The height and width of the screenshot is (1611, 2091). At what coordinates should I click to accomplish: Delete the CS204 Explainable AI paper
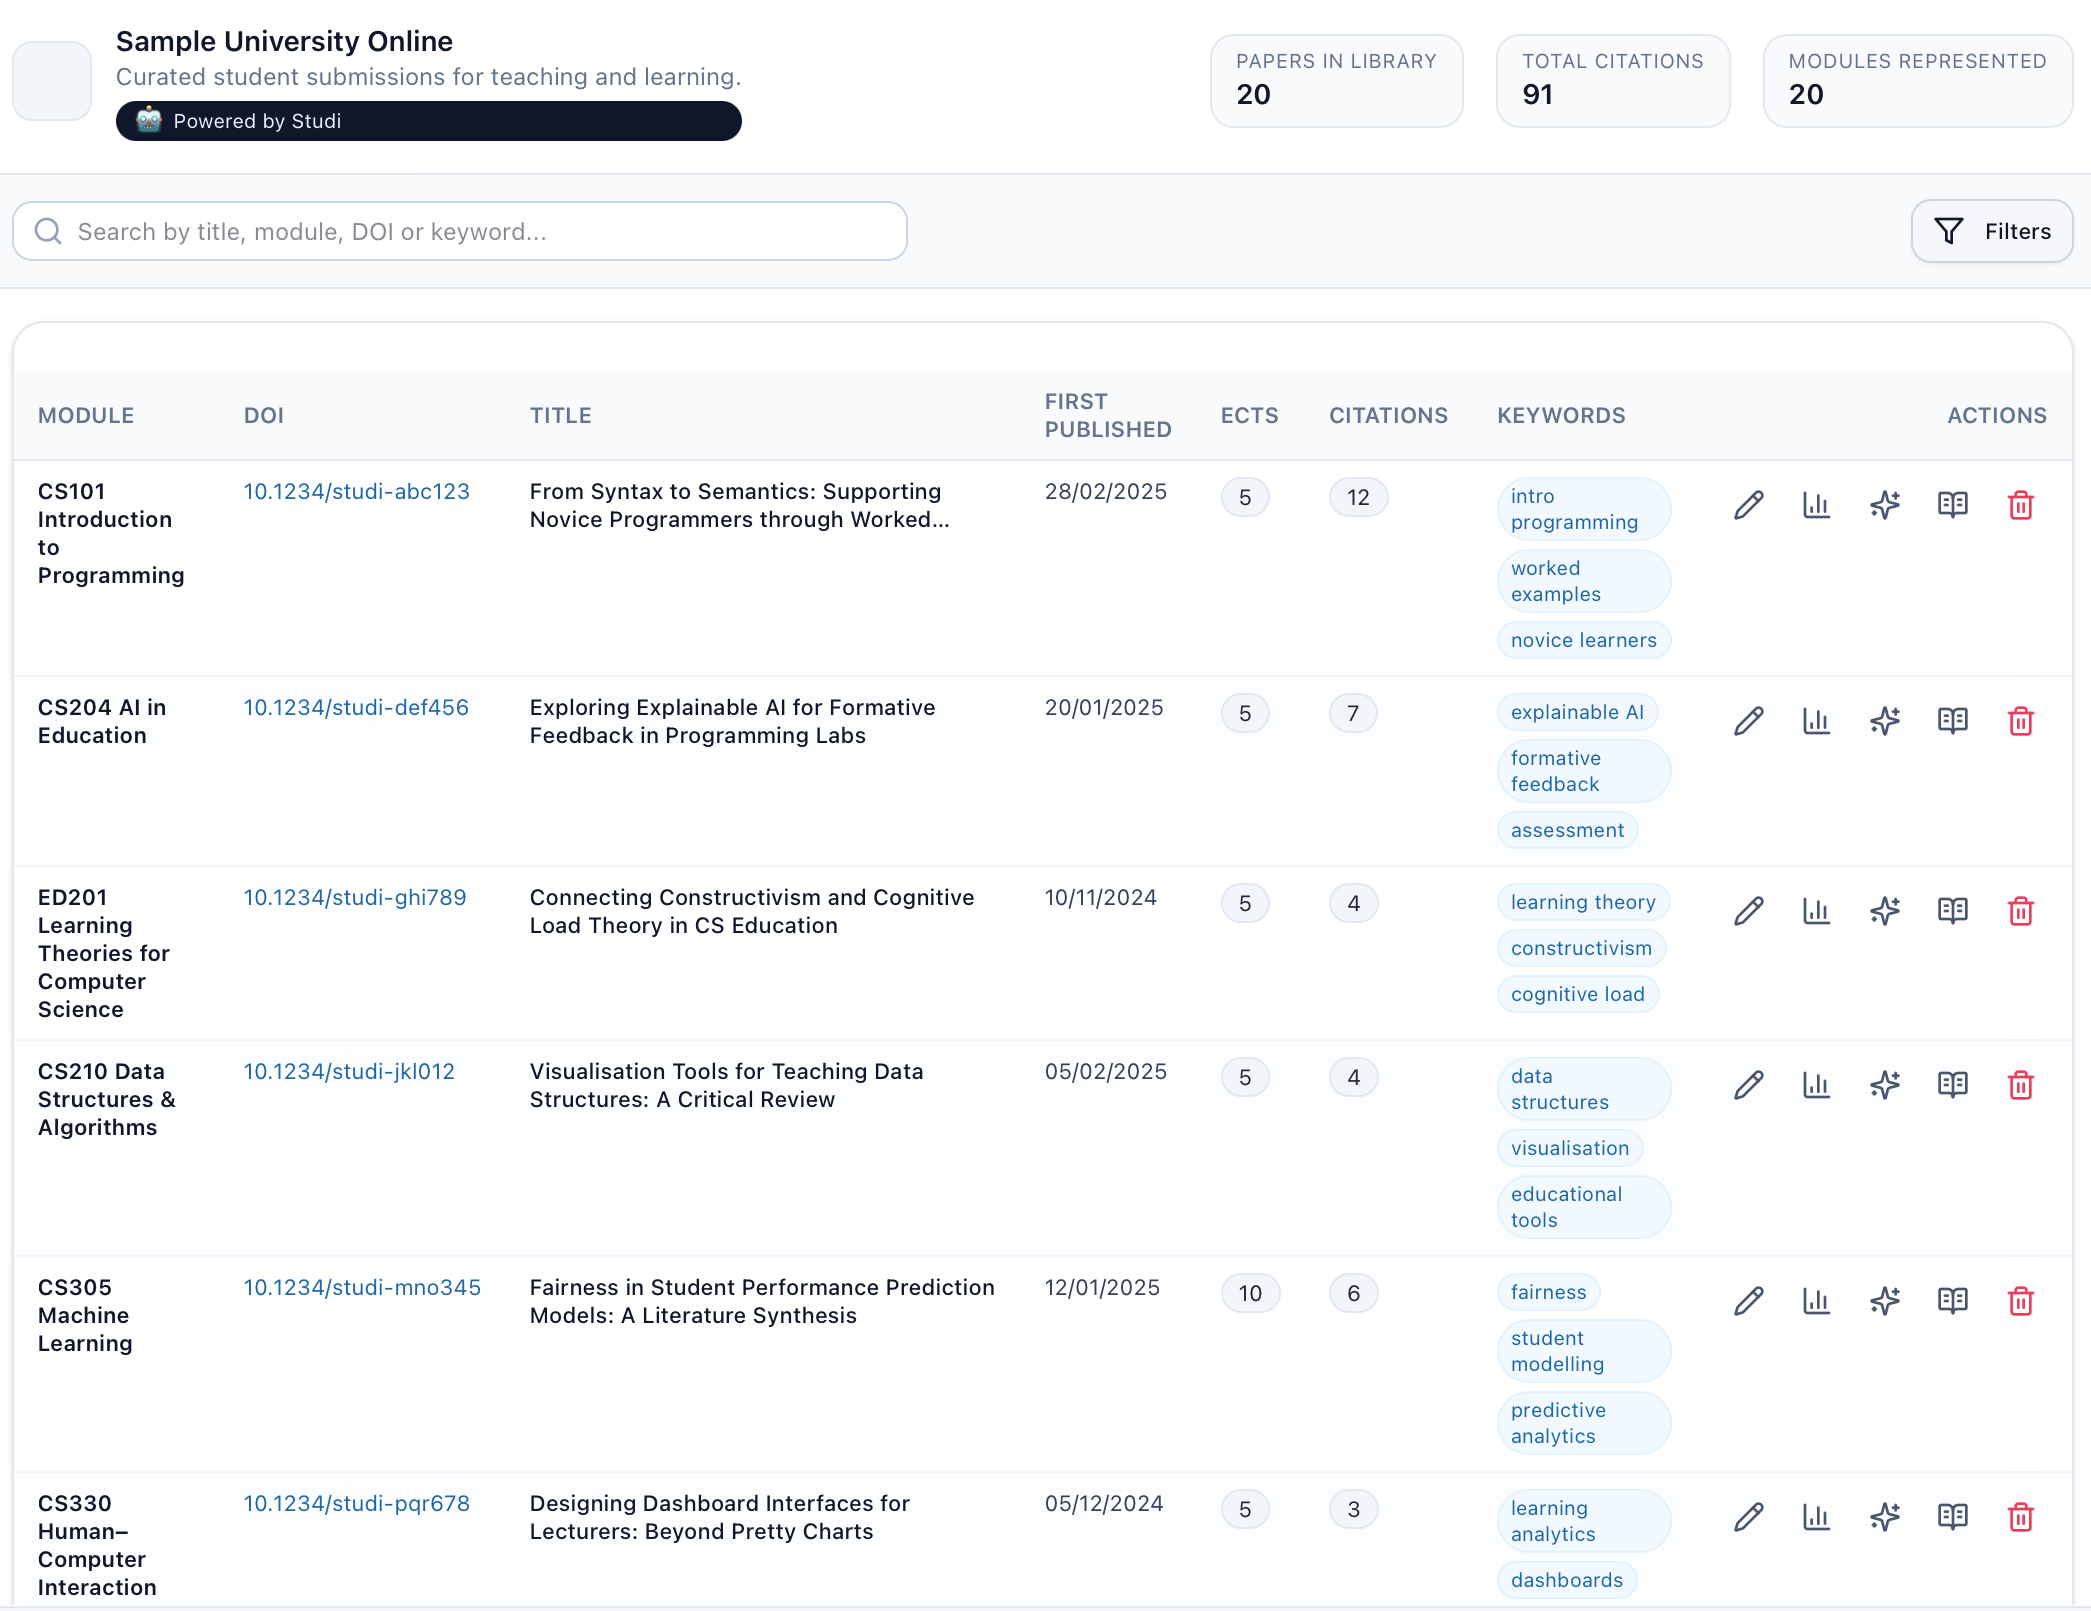2021,720
